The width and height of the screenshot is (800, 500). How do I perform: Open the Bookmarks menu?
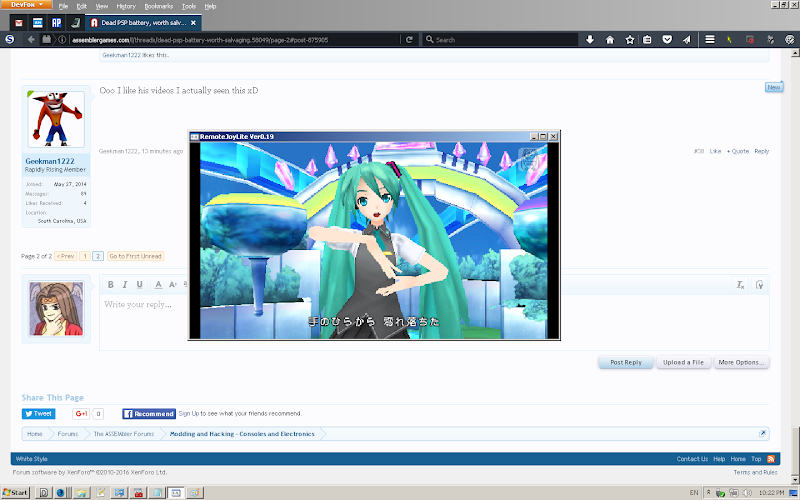point(159,6)
